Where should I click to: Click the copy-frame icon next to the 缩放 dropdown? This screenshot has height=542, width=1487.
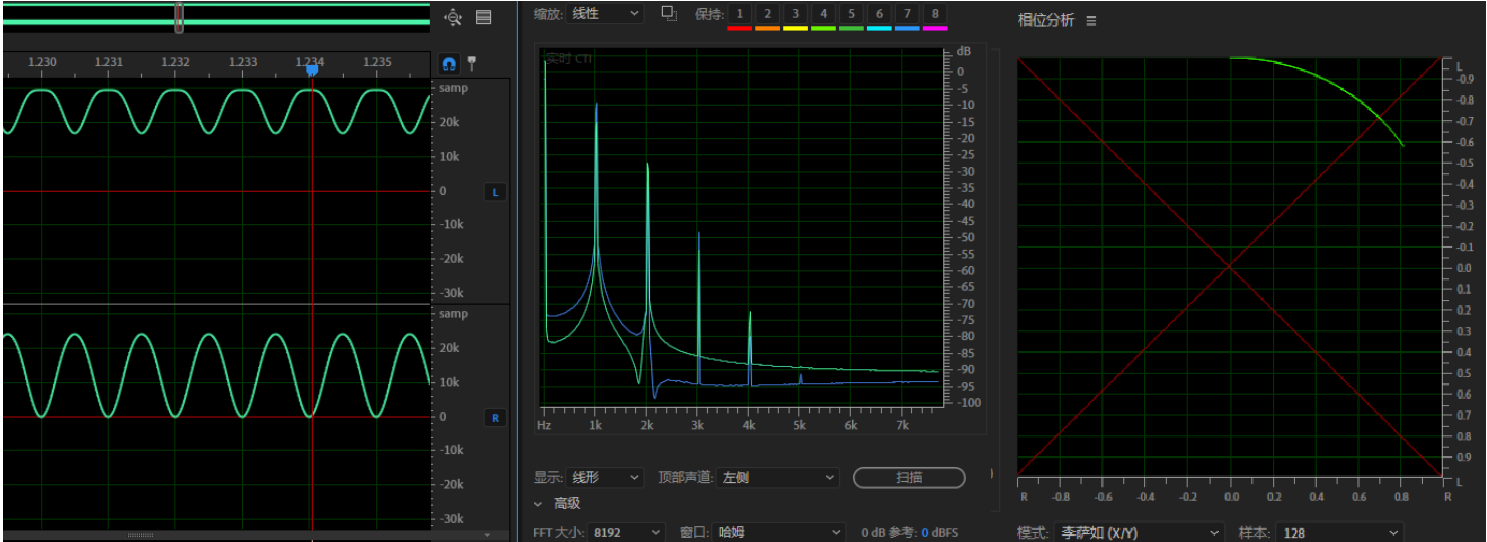pos(669,14)
